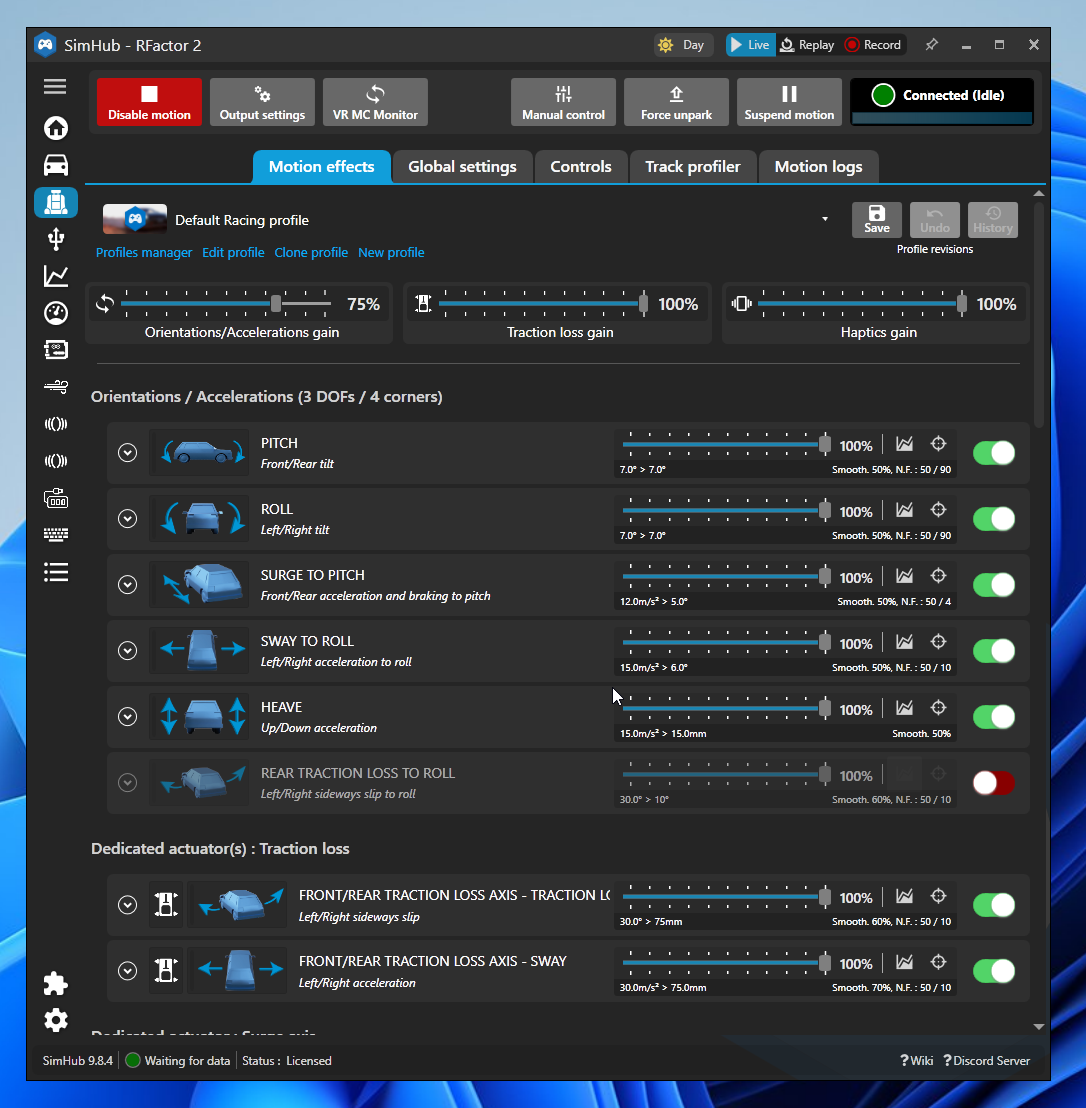
Task: Click the Traction loss gain slider handle
Action: [643, 304]
